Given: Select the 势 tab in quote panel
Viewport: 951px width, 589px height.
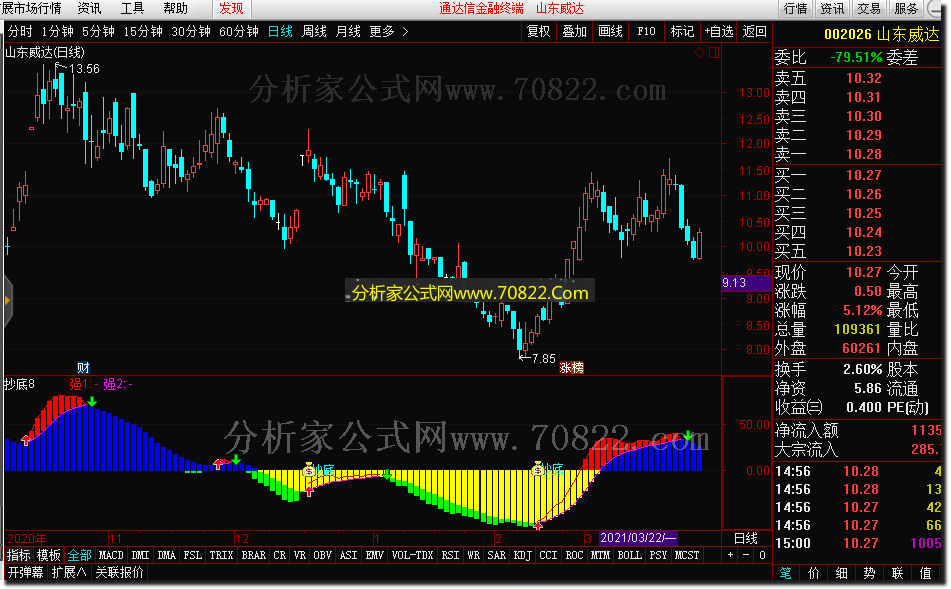Looking at the screenshot, I should point(869,573).
